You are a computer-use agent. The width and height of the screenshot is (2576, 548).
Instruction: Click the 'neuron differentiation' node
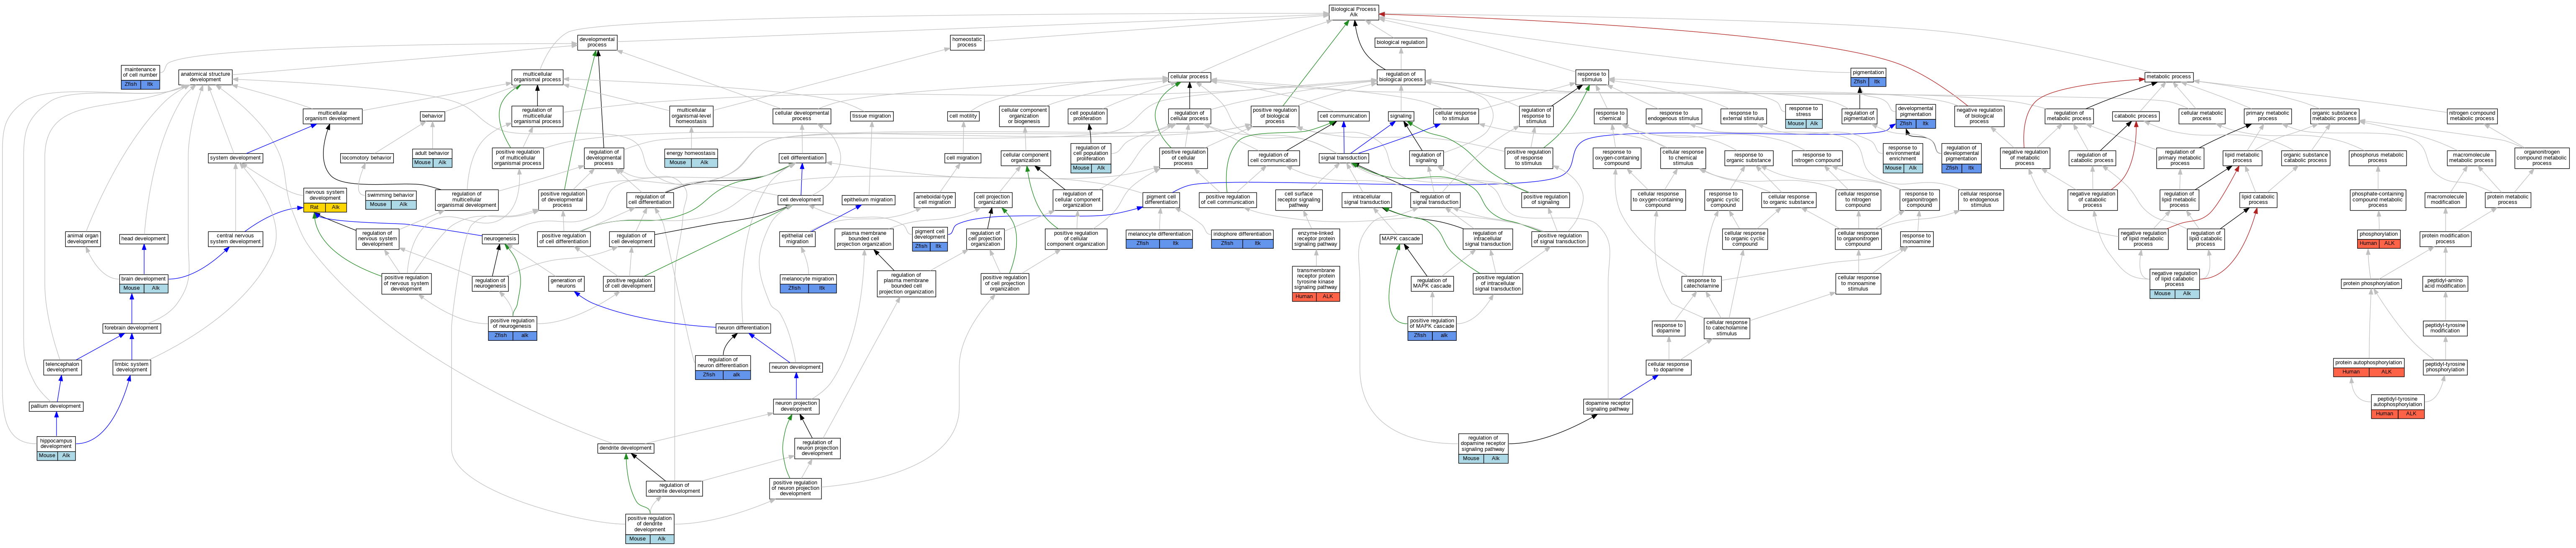coord(743,328)
